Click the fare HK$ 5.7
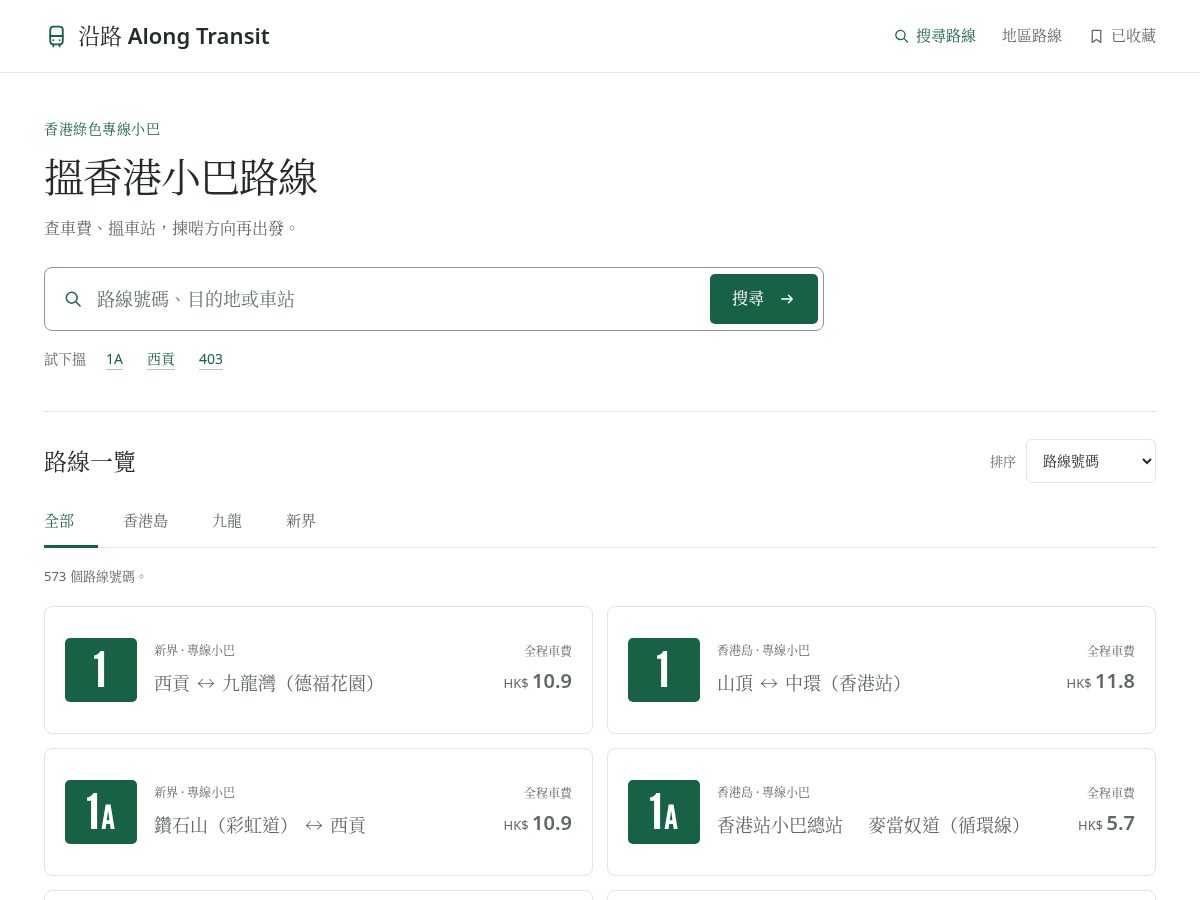Viewport: 1200px width, 900px height. [1106, 824]
